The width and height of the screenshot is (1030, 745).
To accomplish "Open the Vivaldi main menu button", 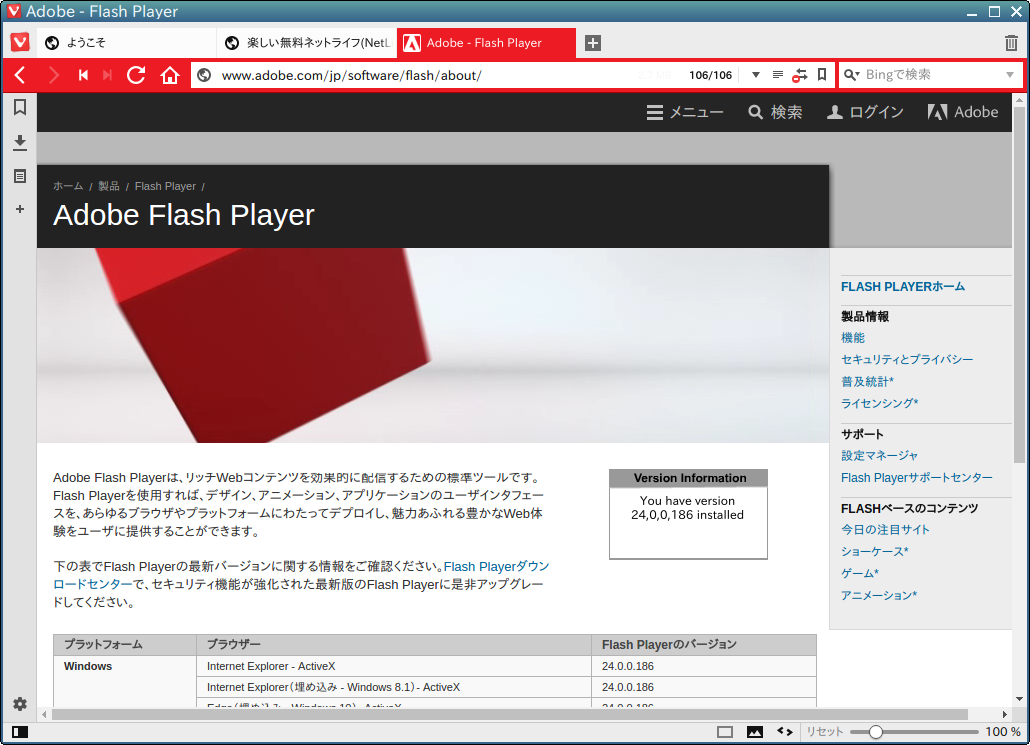I will pos(20,43).
